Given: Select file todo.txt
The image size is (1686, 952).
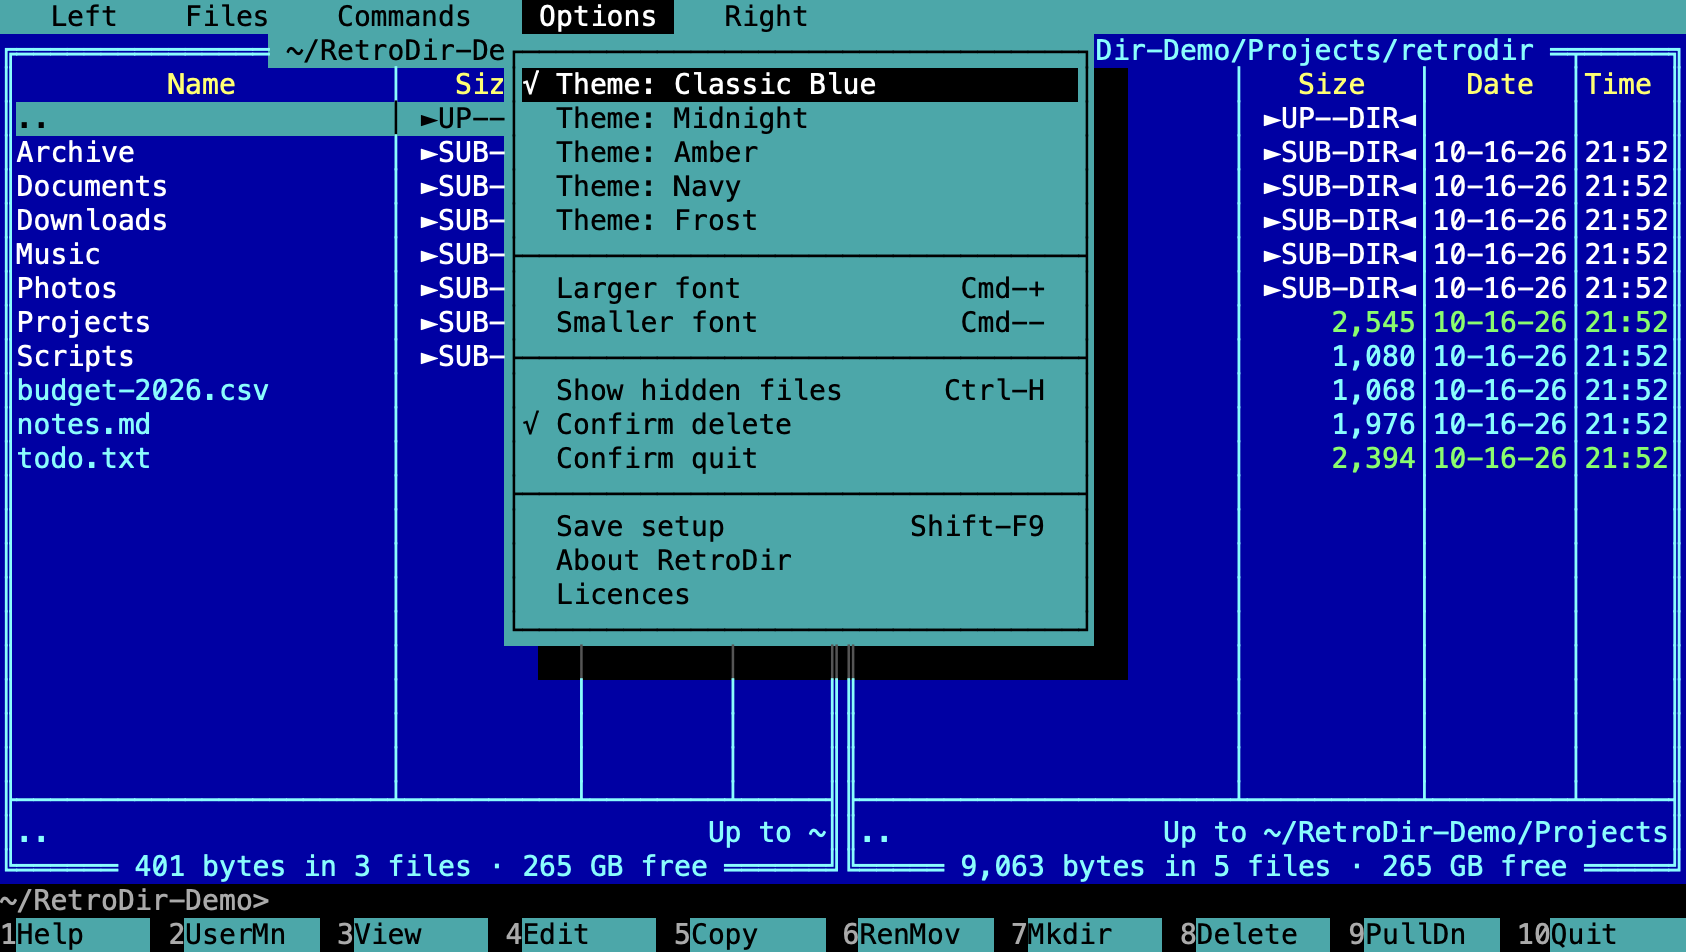Looking at the screenshot, I should point(260,459).
